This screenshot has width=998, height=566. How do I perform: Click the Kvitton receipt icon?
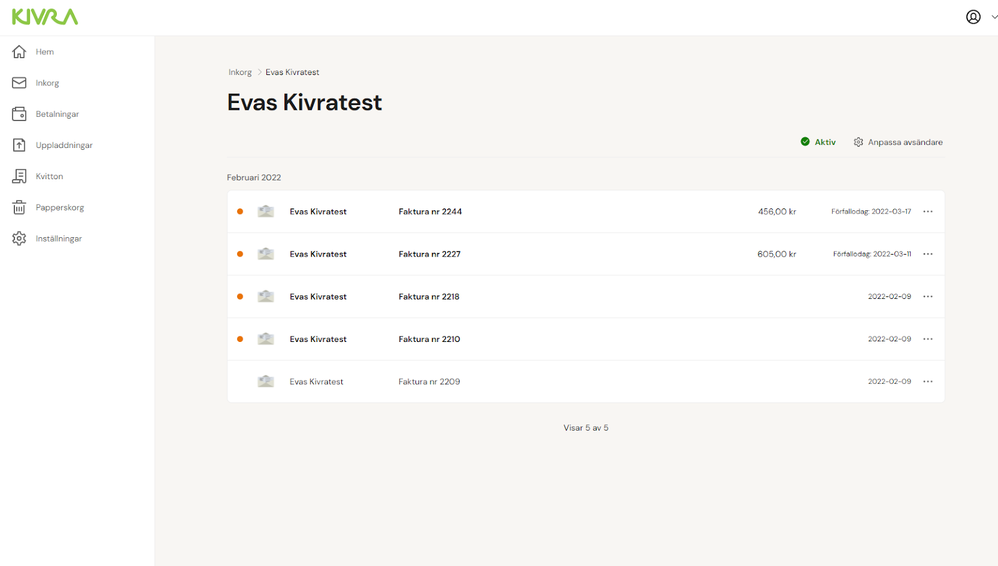click(x=19, y=176)
